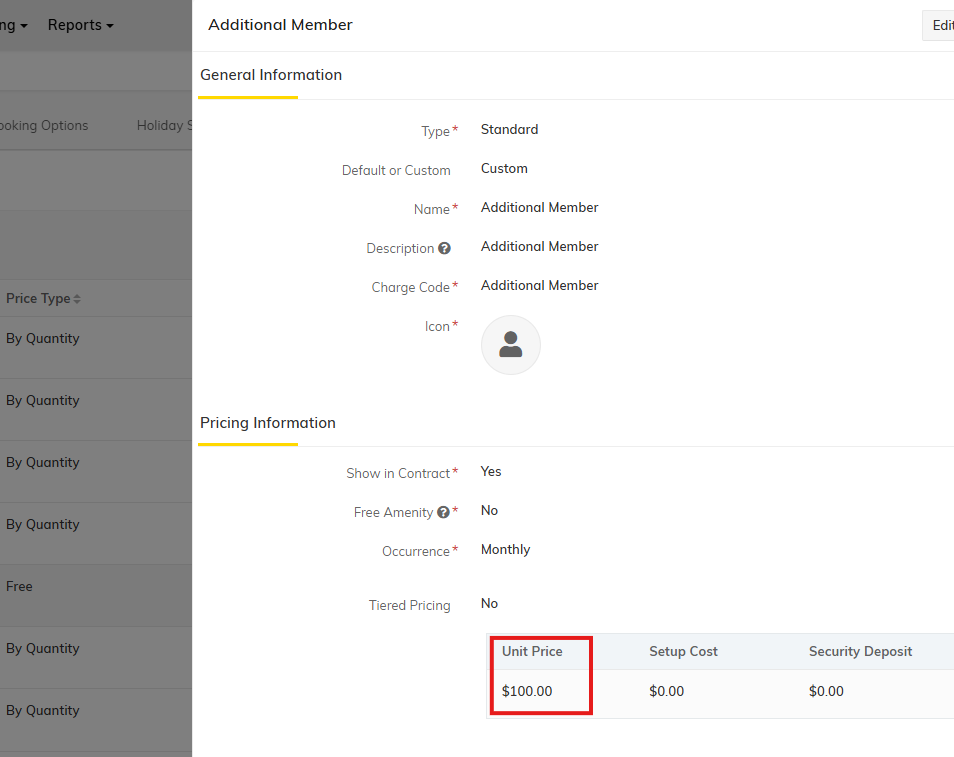This screenshot has height=757, width=954.
Task: Open the Reports dropdown menu
Action: (80, 25)
